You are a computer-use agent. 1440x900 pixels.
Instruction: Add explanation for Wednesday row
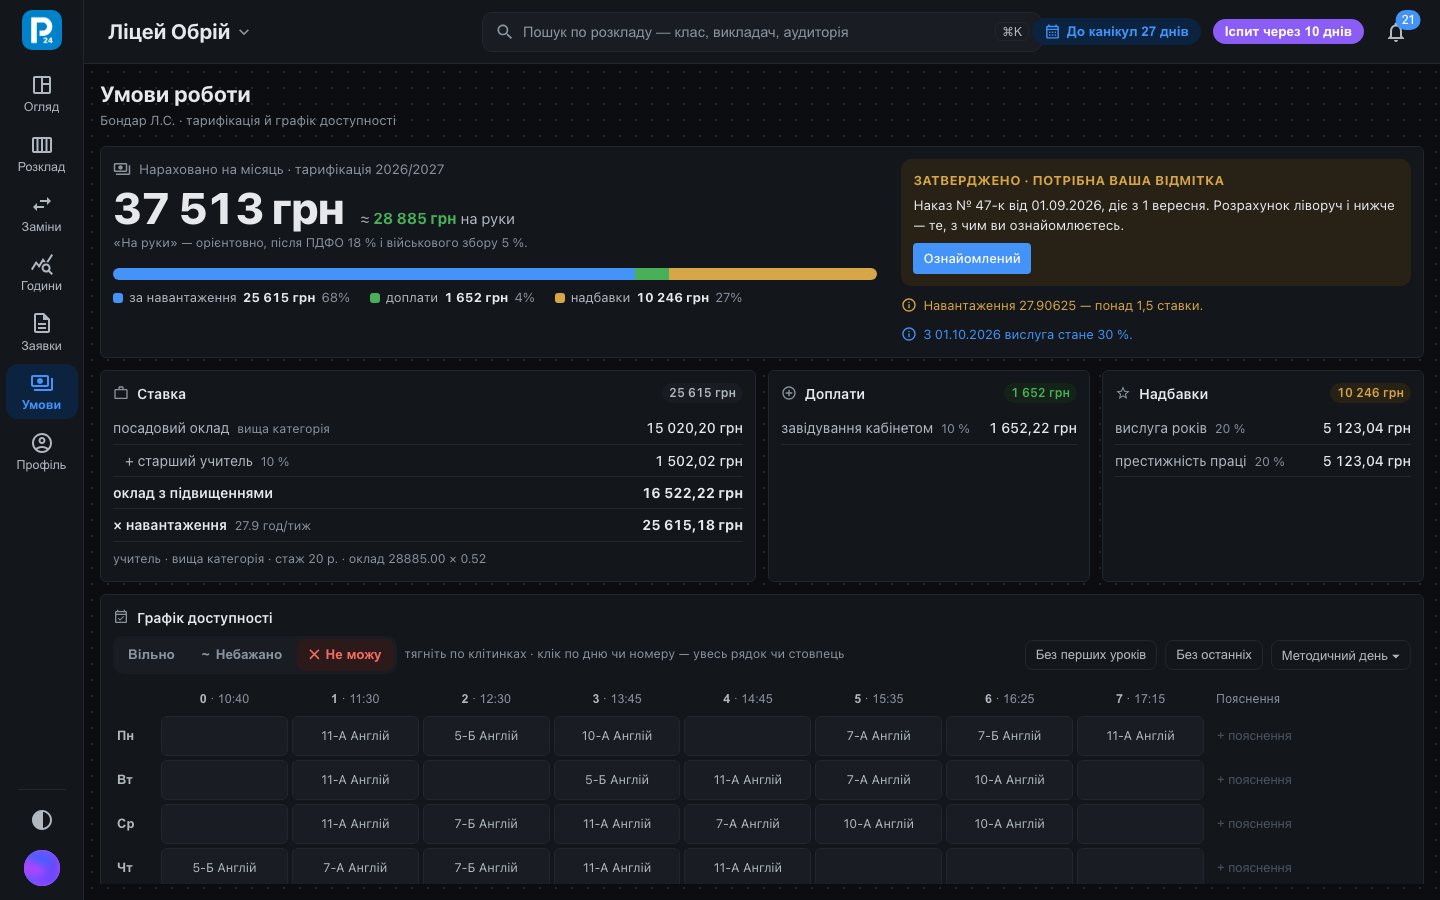click(x=1254, y=824)
